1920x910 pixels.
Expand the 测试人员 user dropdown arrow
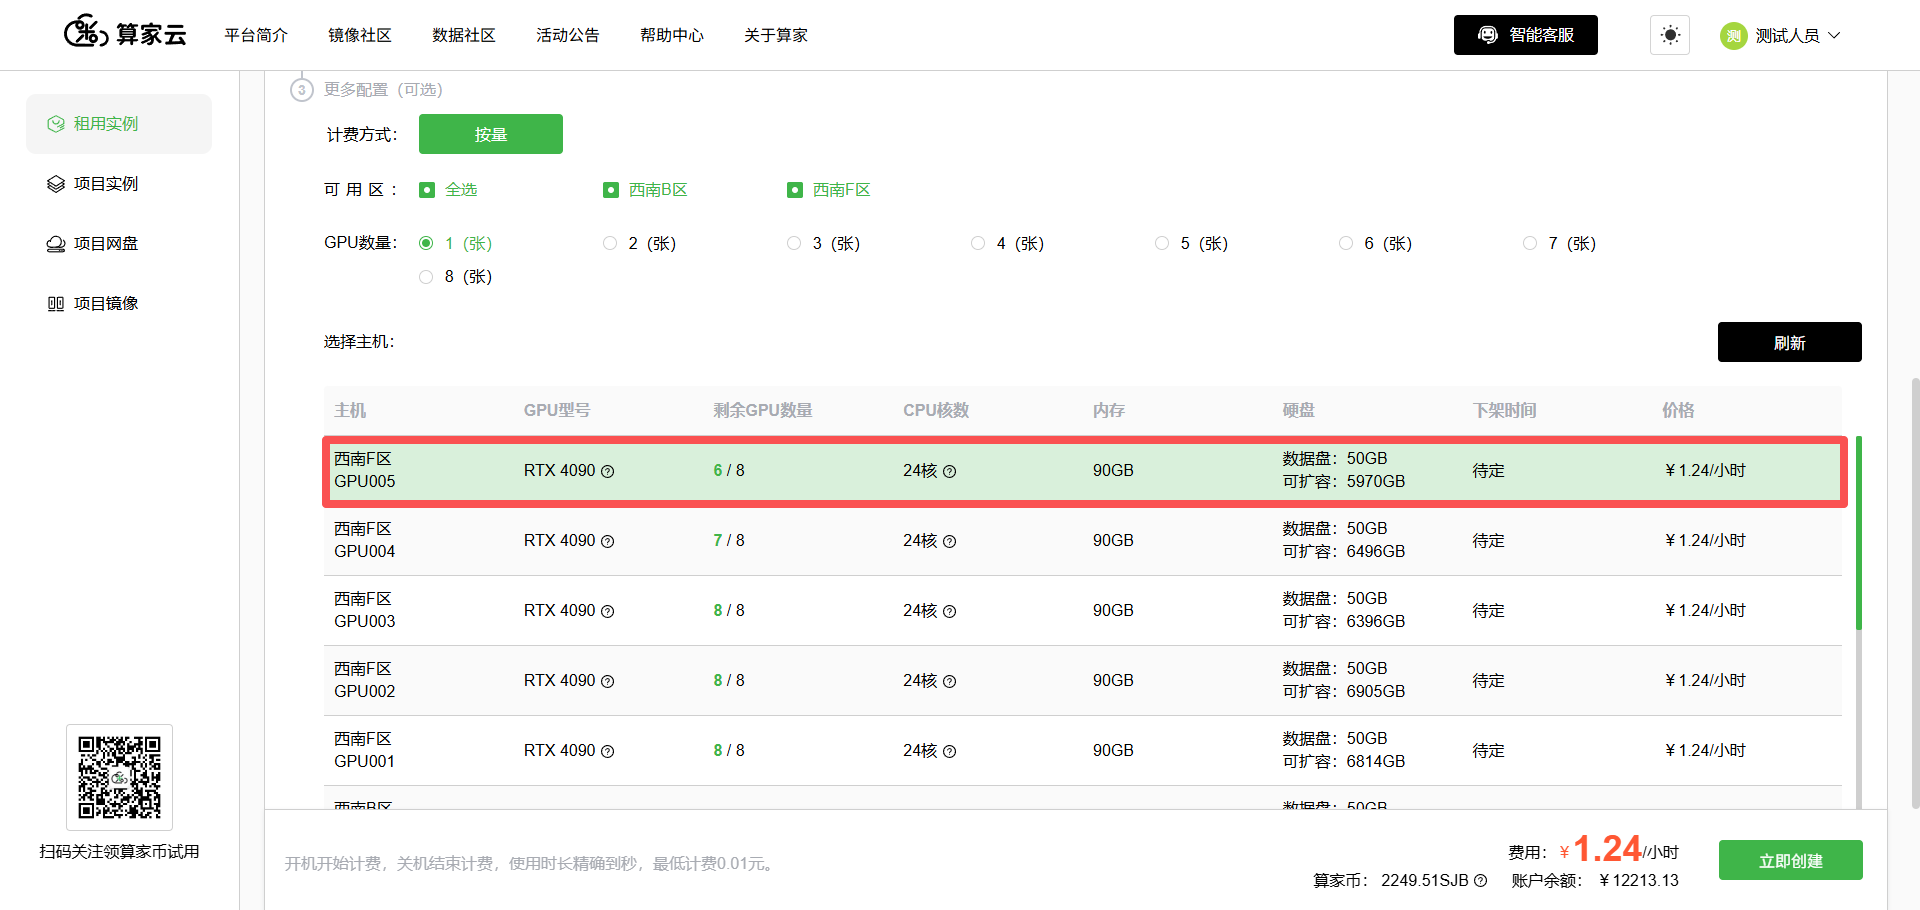(x=1834, y=35)
